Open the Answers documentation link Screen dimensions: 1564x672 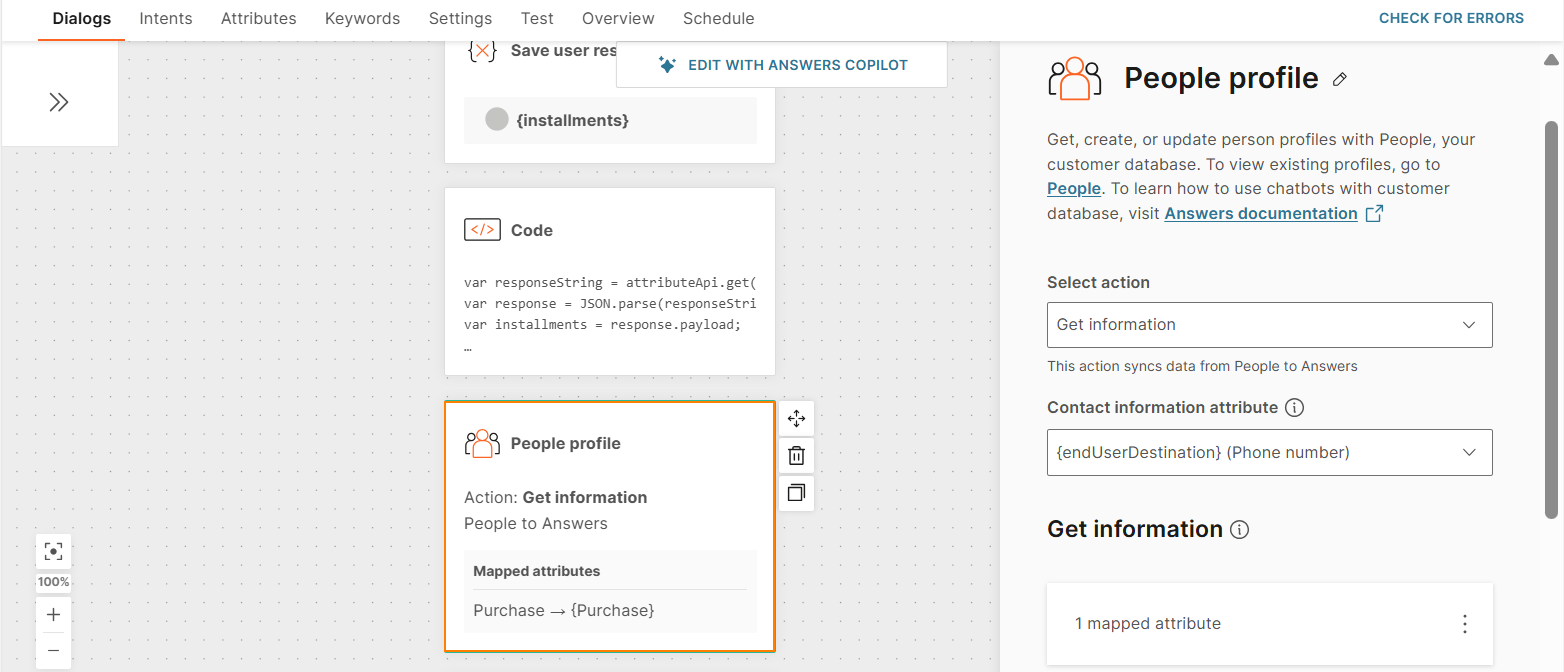pyautogui.click(x=1261, y=213)
